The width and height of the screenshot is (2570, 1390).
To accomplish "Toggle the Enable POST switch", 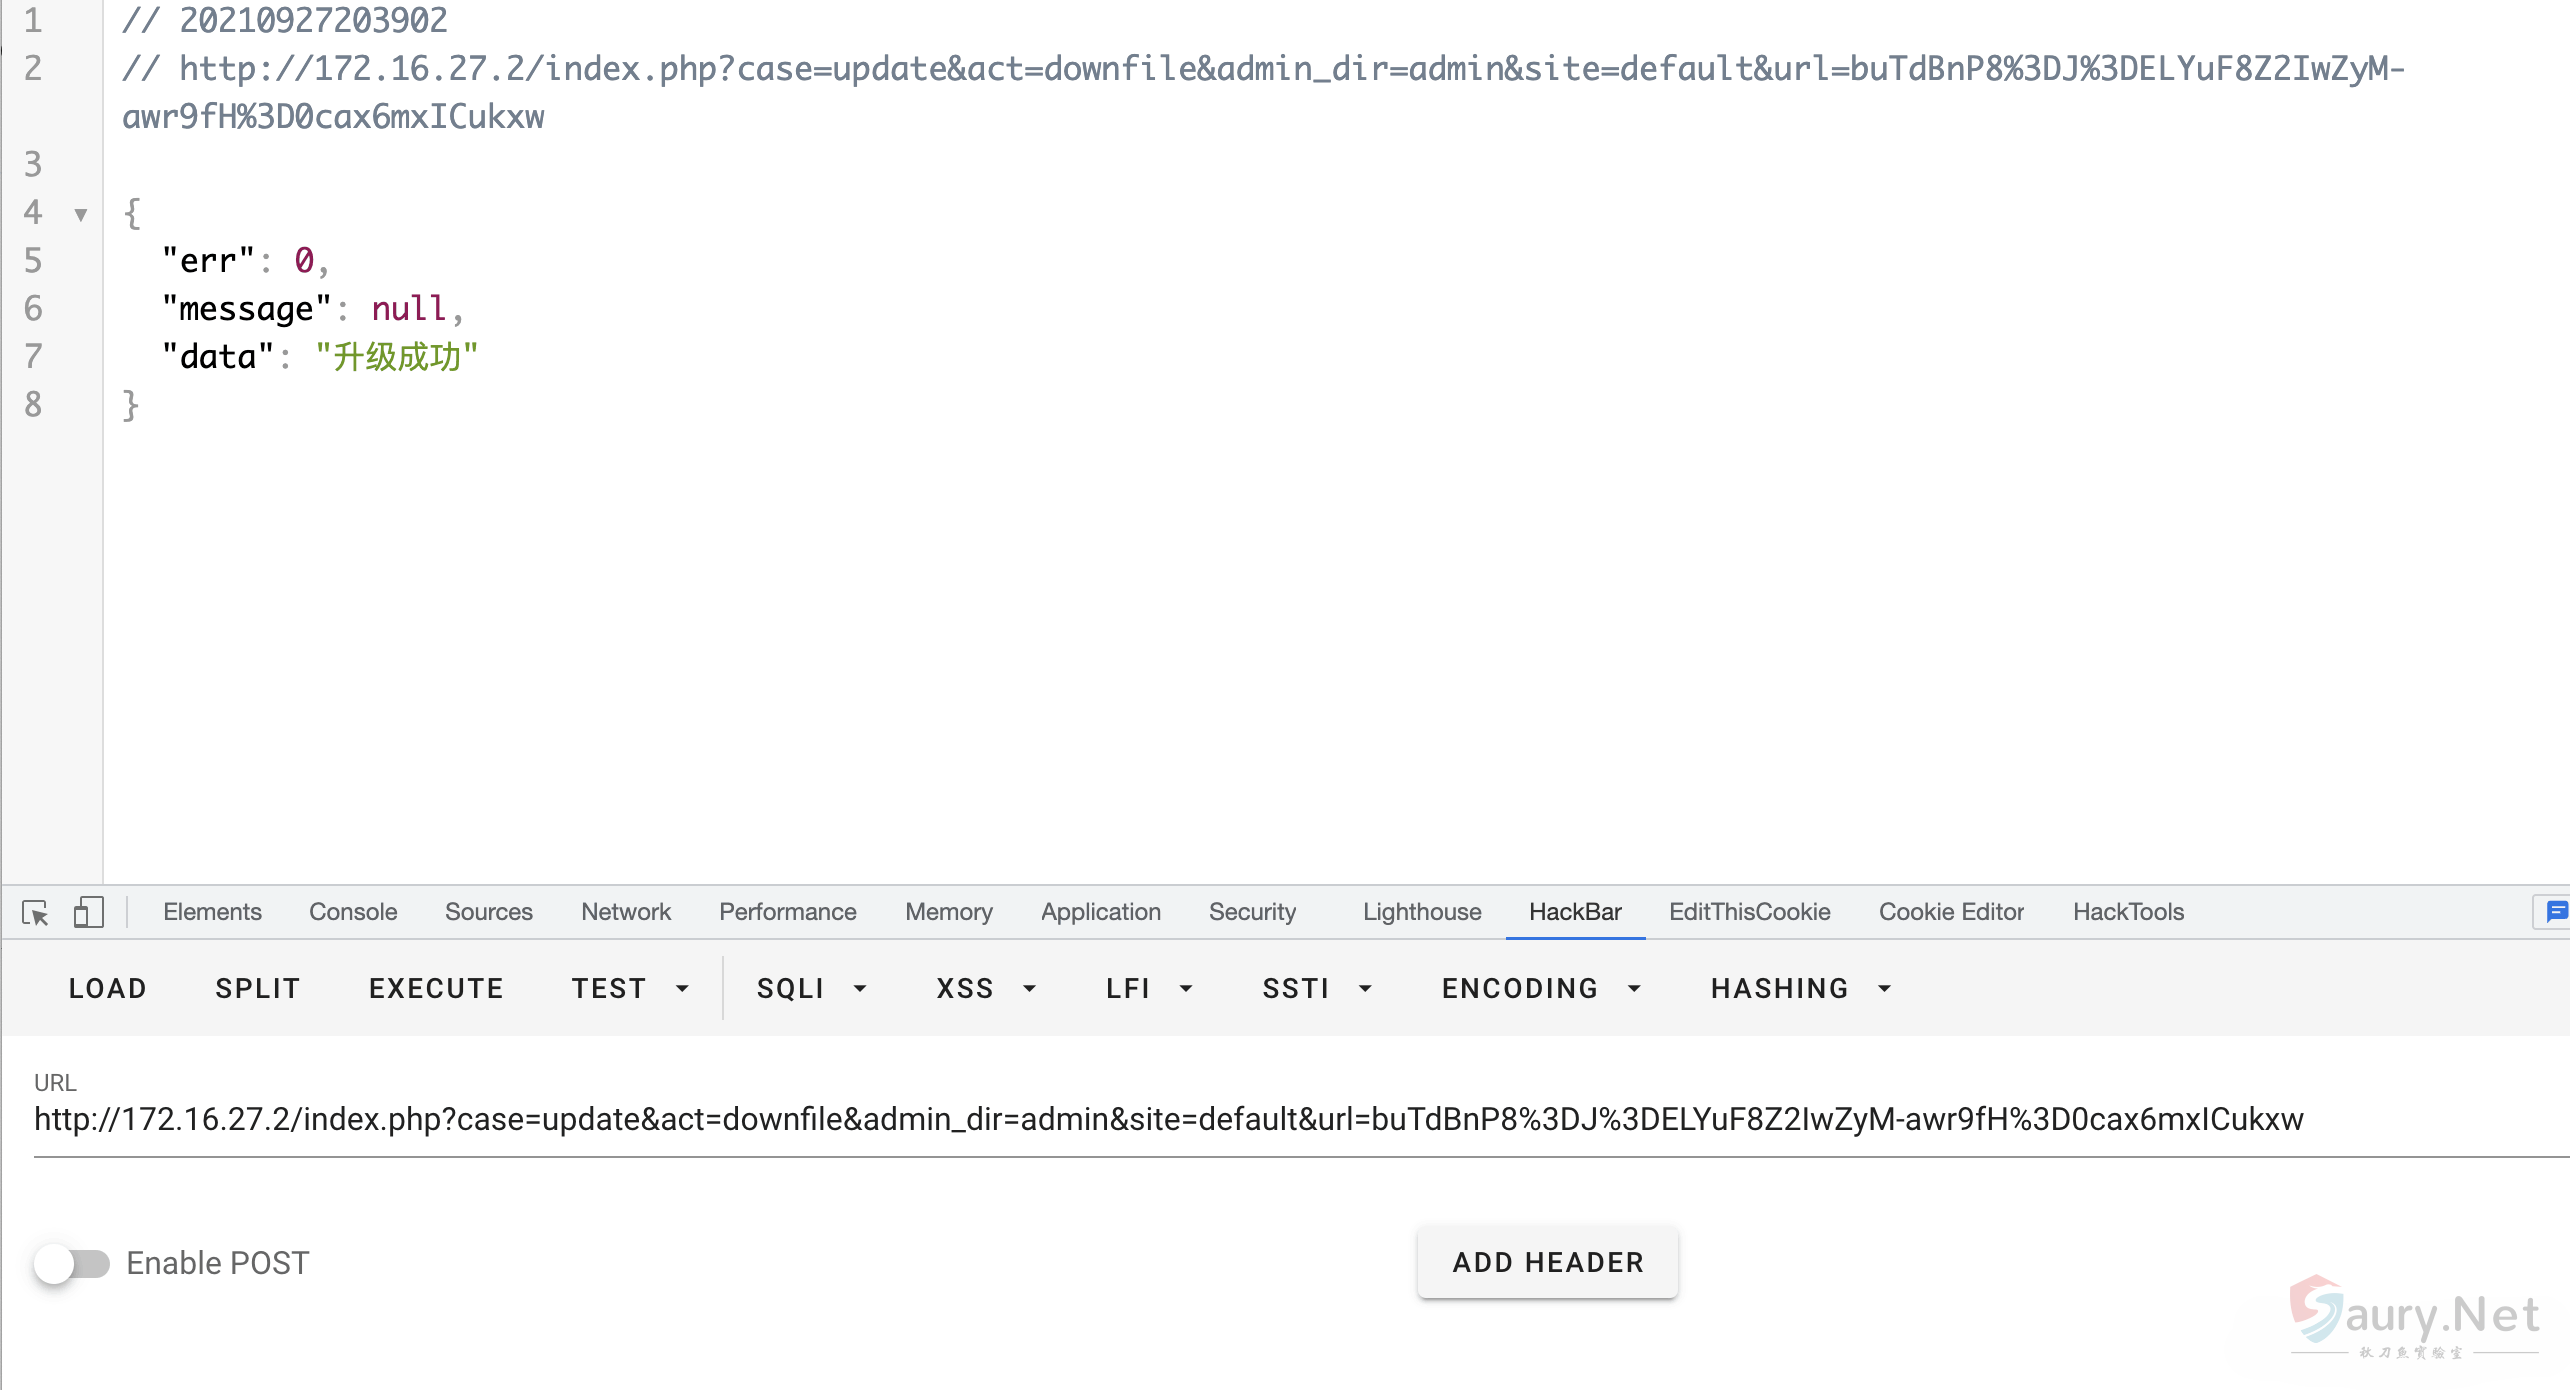I will coord(72,1263).
